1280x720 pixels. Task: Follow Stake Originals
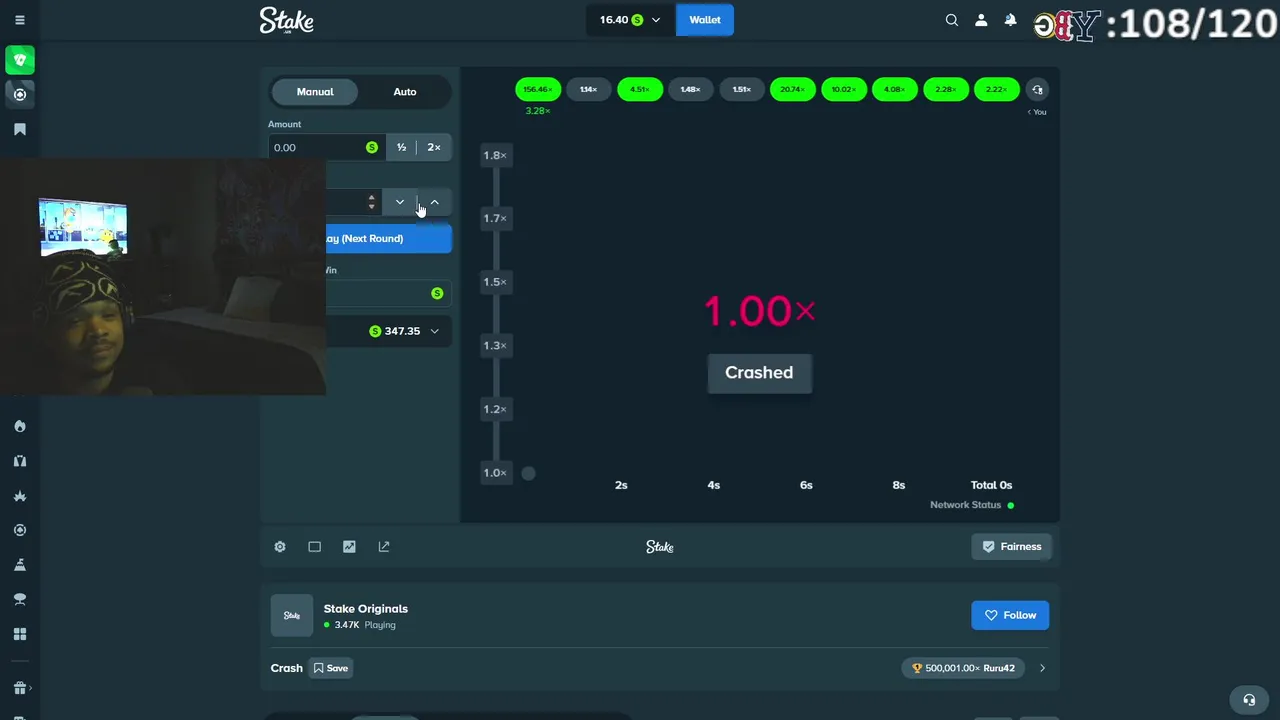(x=1010, y=616)
